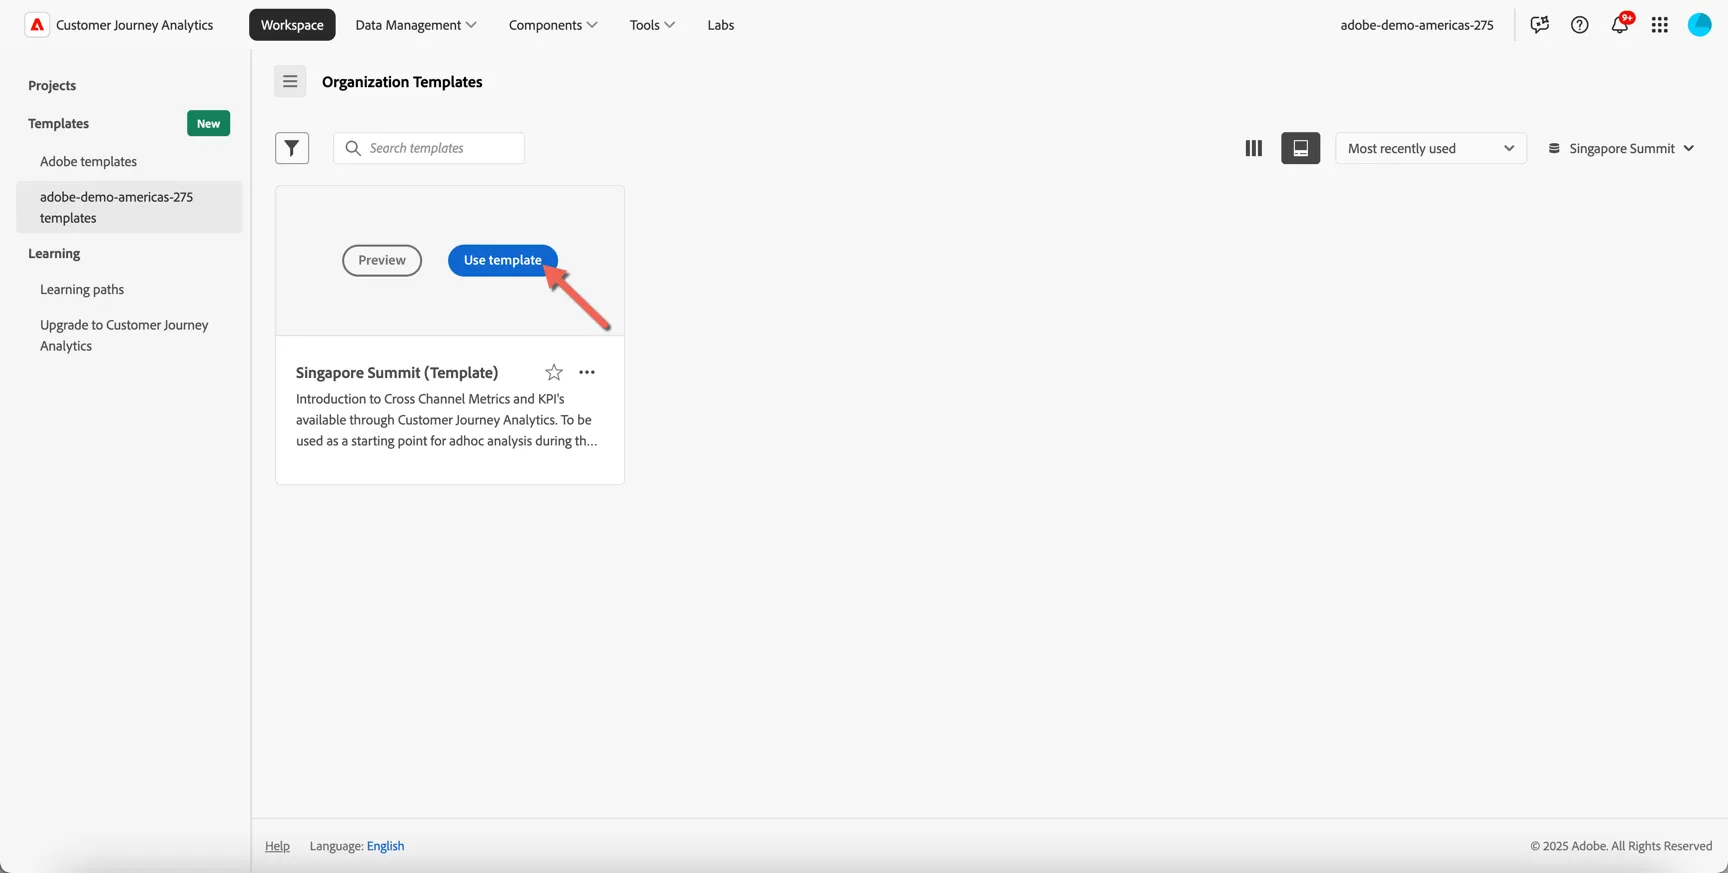
Task: Select adobe-demo-americas-275 templates
Action: [x=129, y=207]
